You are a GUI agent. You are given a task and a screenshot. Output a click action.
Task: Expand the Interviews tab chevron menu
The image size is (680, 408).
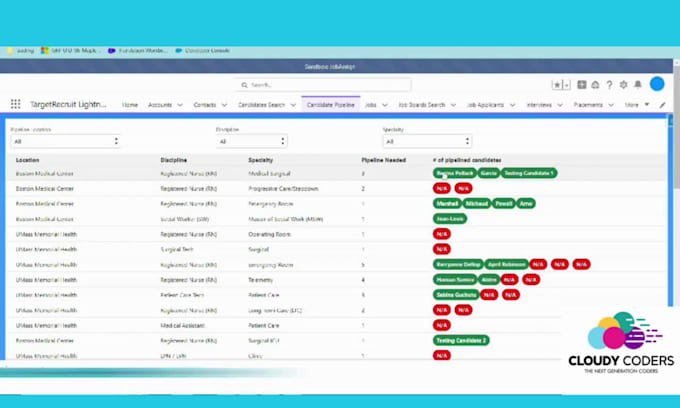tap(560, 105)
